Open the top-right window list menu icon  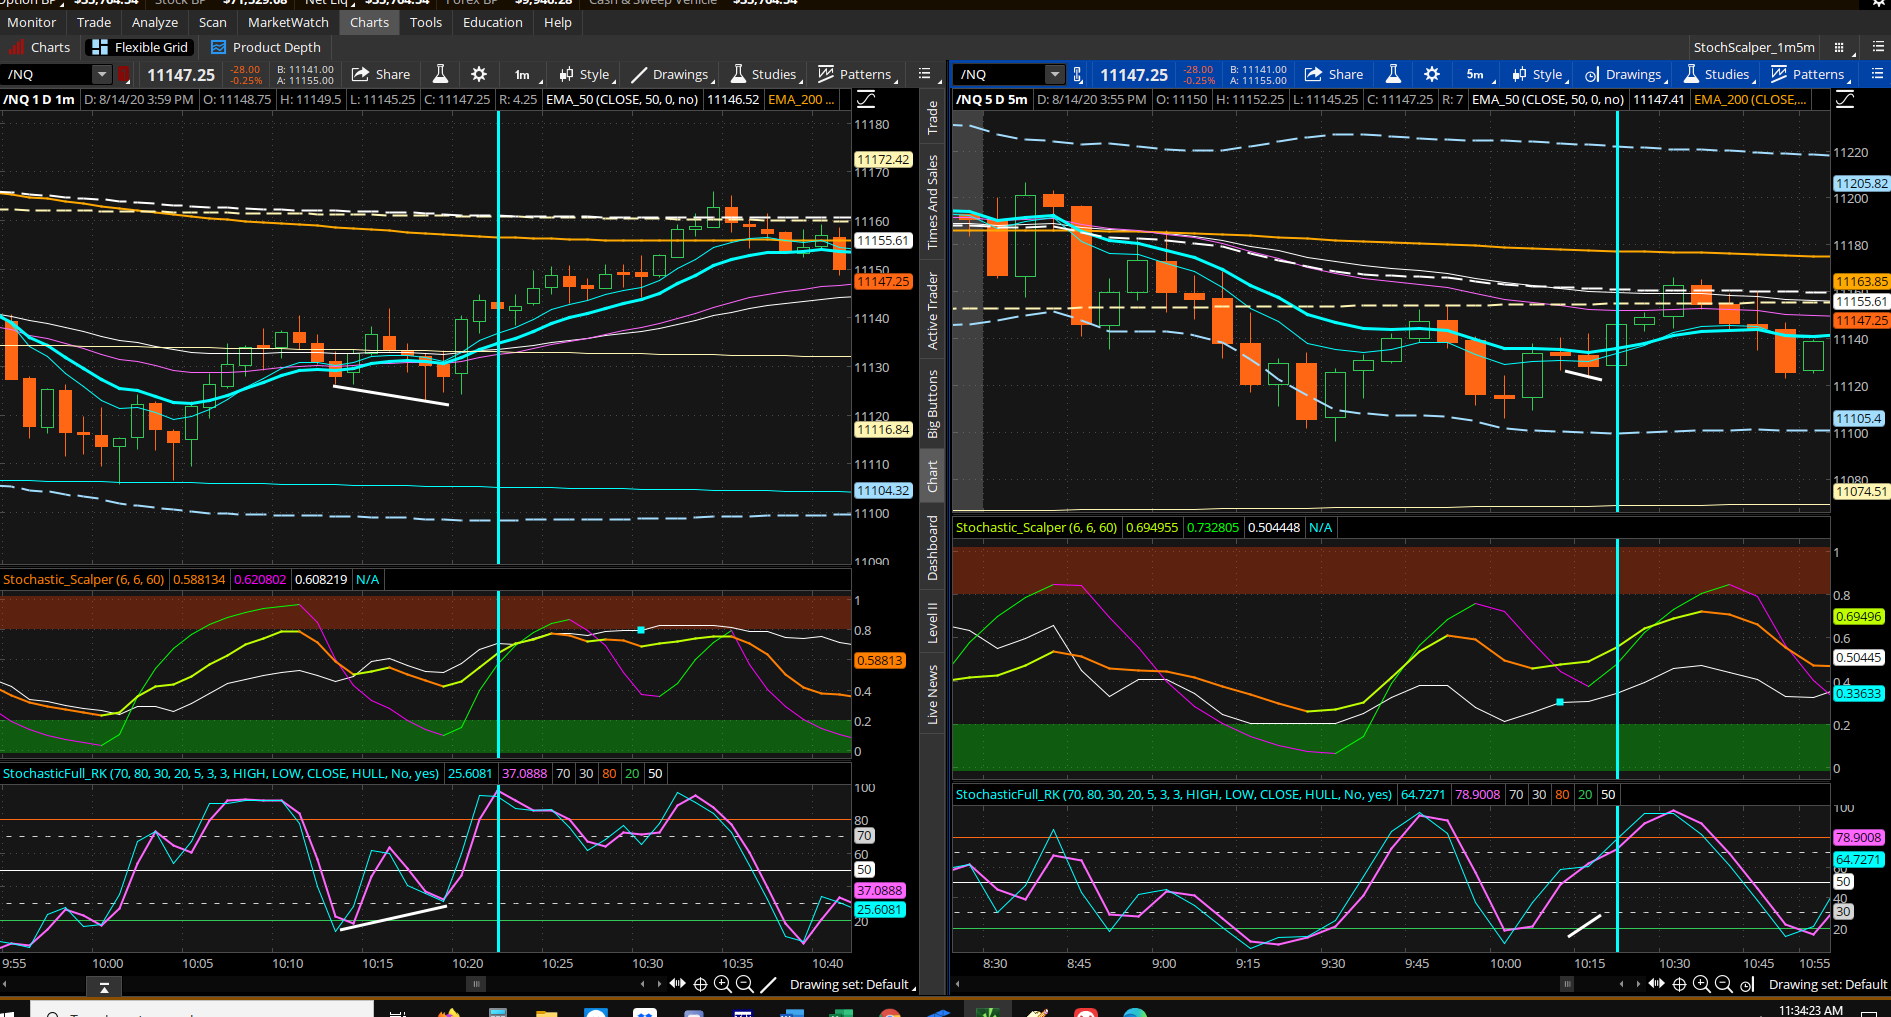coord(1878,47)
